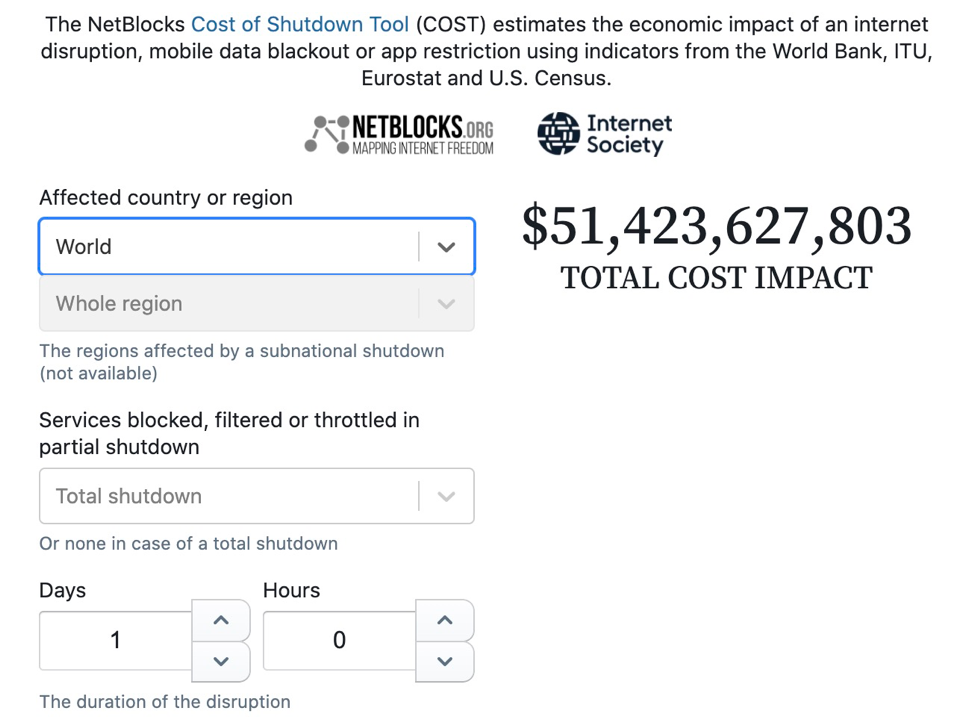Viewport: 974px width, 727px height.
Task: Increase the Days value with up arrow
Action: [221, 620]
